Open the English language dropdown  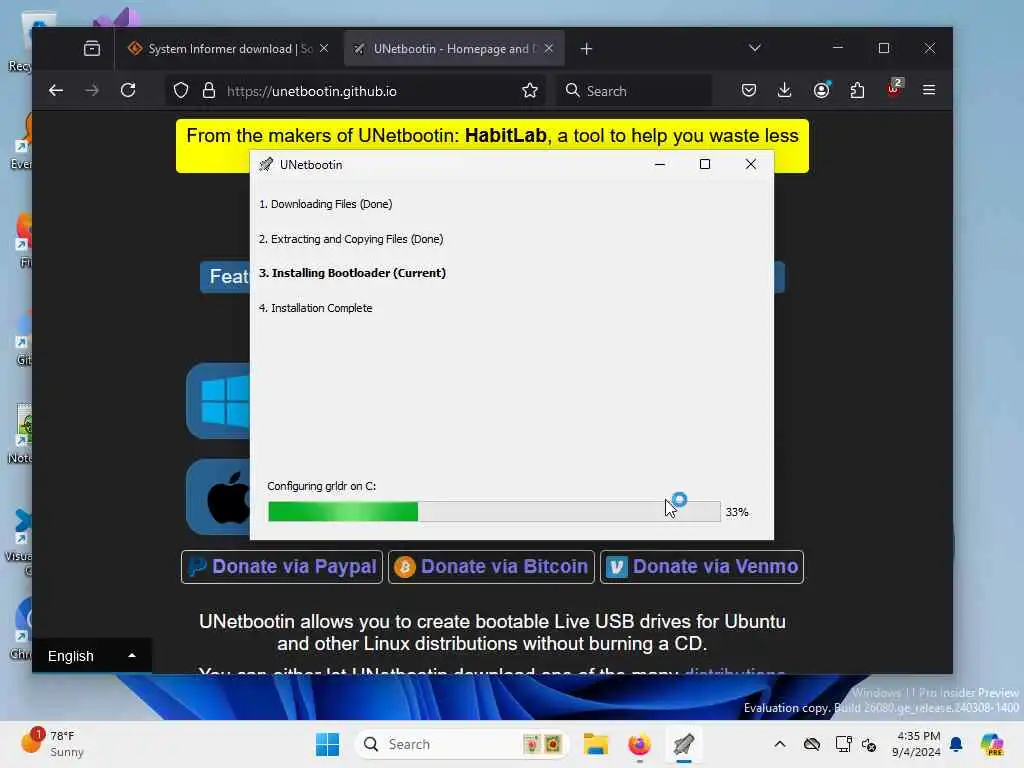point(91,656)
